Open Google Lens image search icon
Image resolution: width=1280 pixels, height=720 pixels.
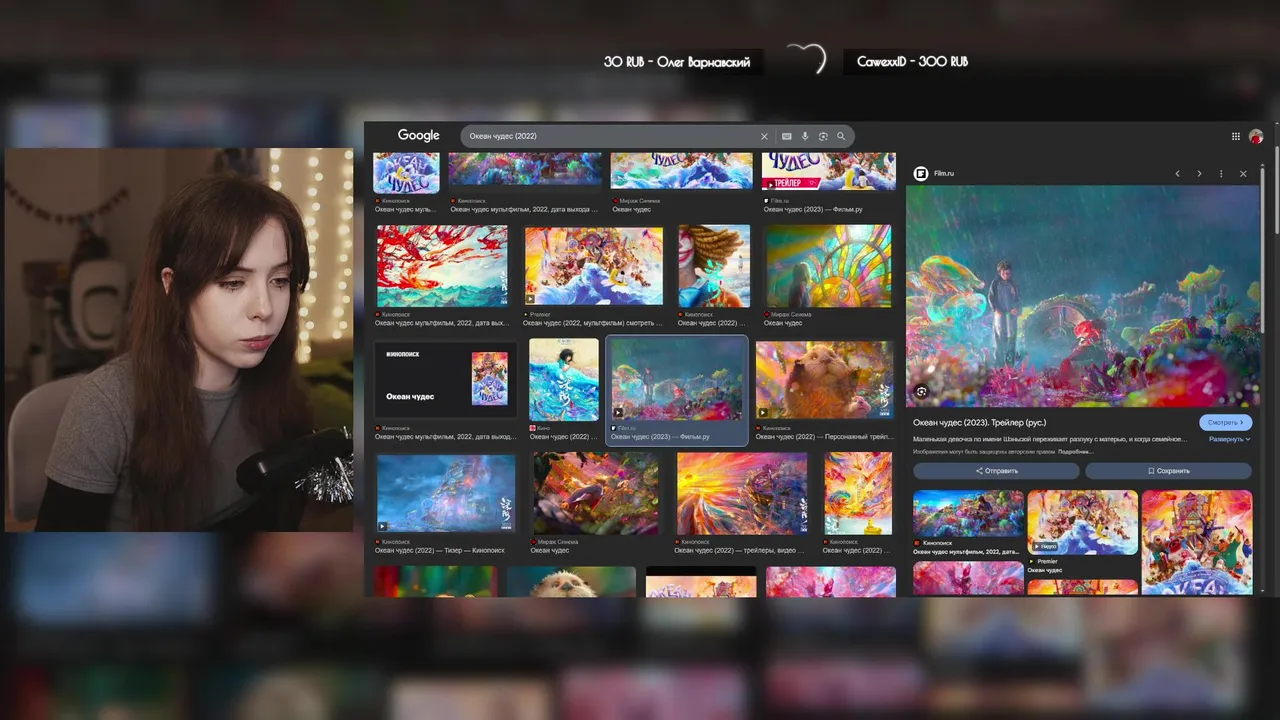(823, 136)
